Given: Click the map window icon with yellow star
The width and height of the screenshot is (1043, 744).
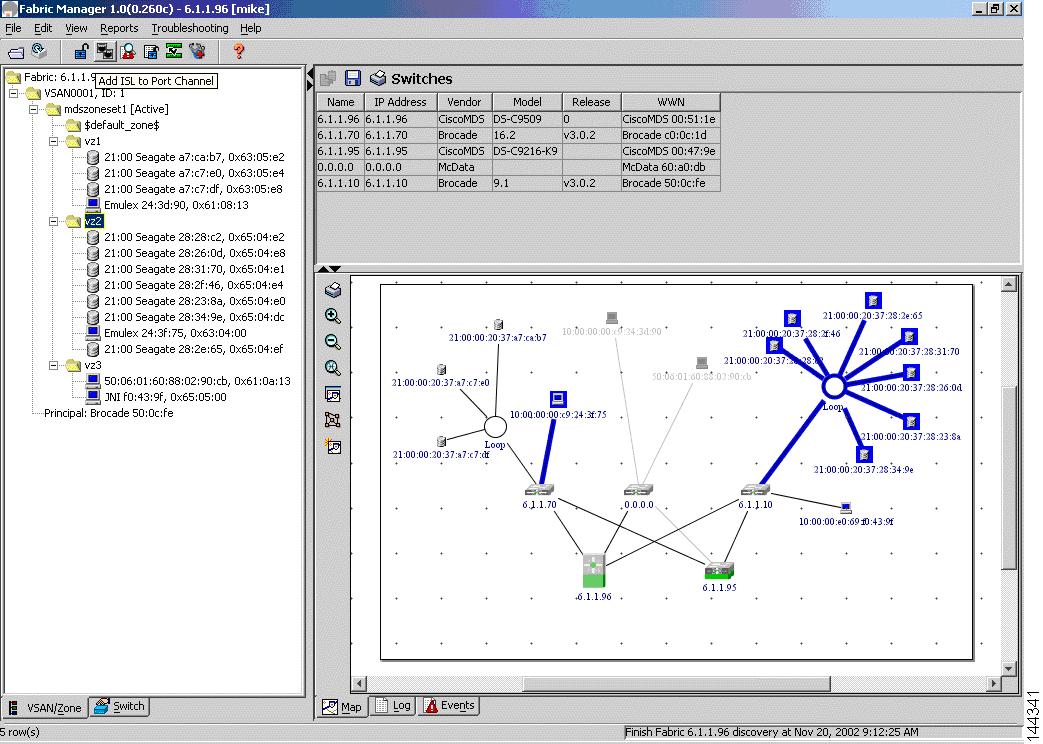Looking at the screenshot, I should click(x=333, y=446).
